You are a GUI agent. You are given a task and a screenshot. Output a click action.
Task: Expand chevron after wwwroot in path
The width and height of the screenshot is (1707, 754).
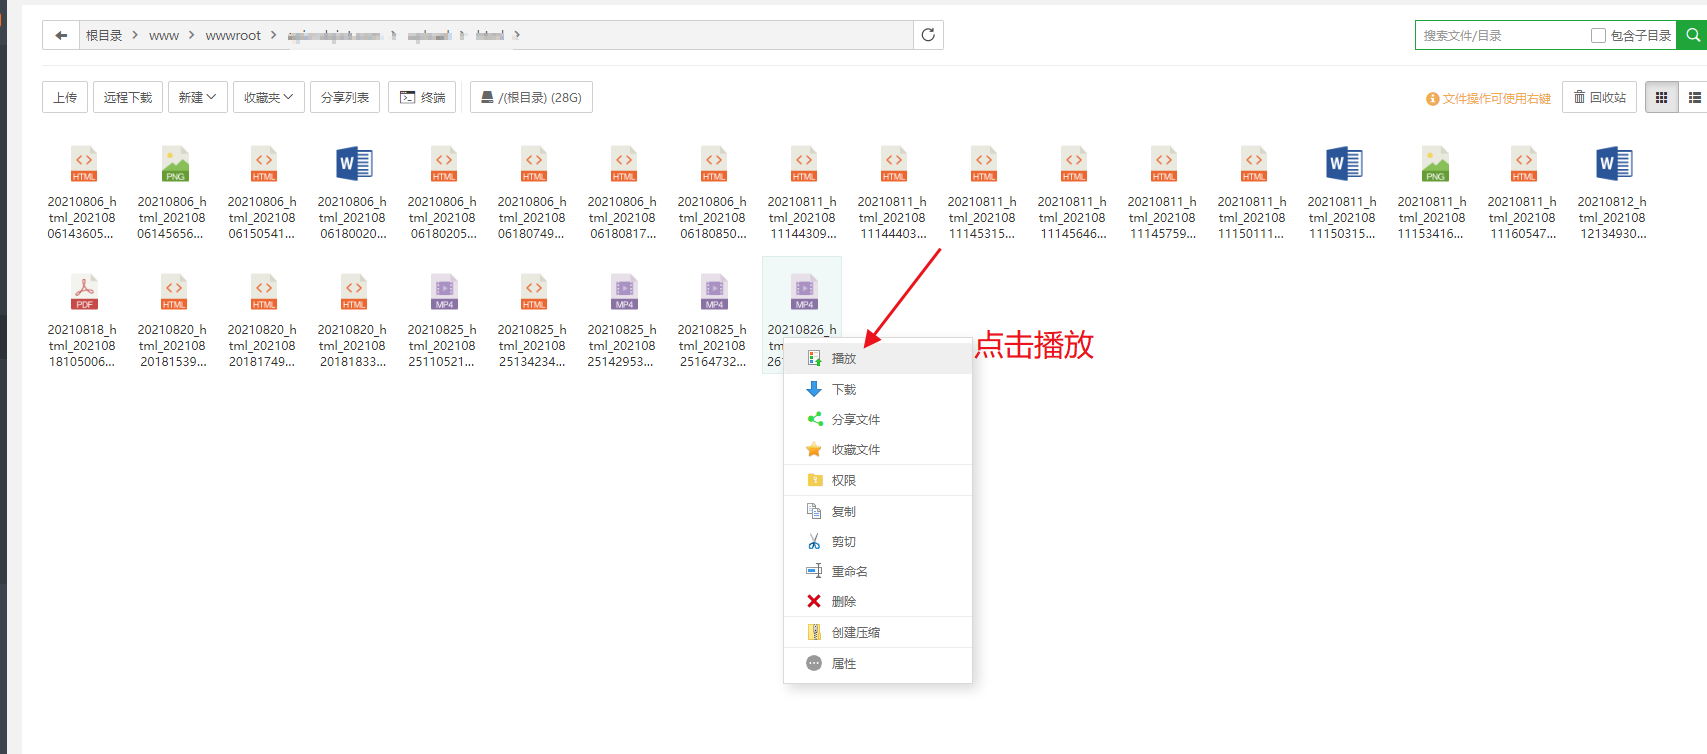coord(273,35)
